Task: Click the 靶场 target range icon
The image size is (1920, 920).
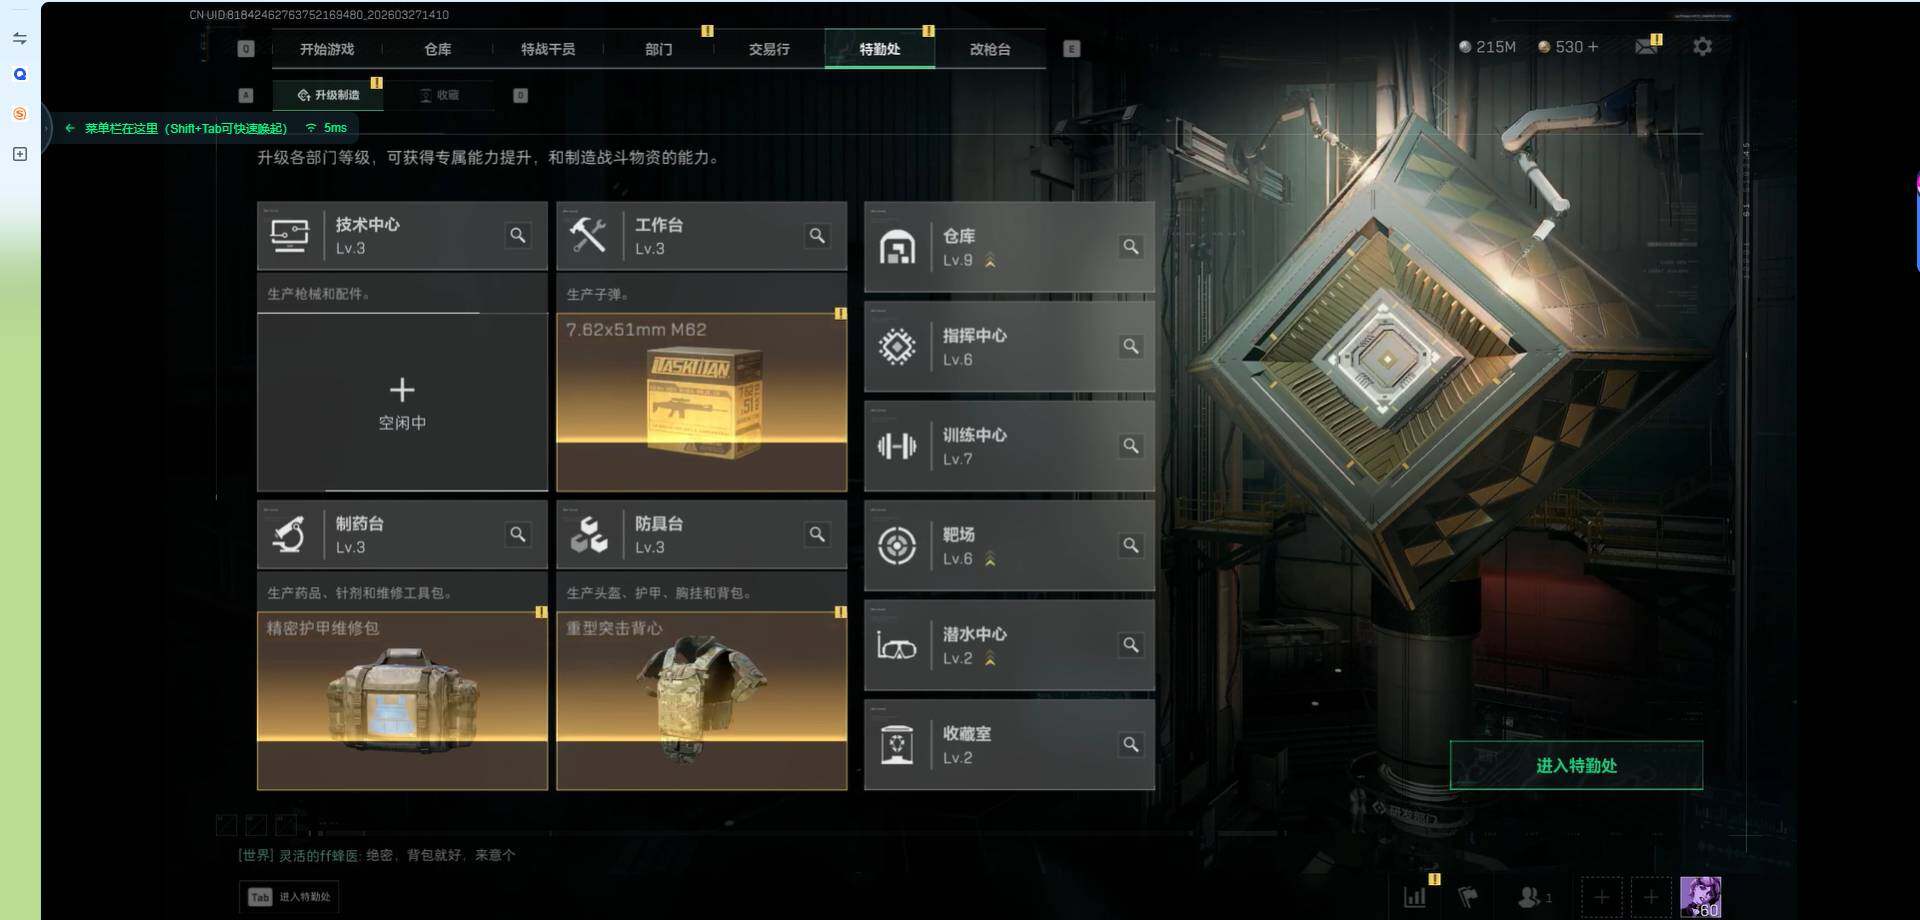Action: 897,546
